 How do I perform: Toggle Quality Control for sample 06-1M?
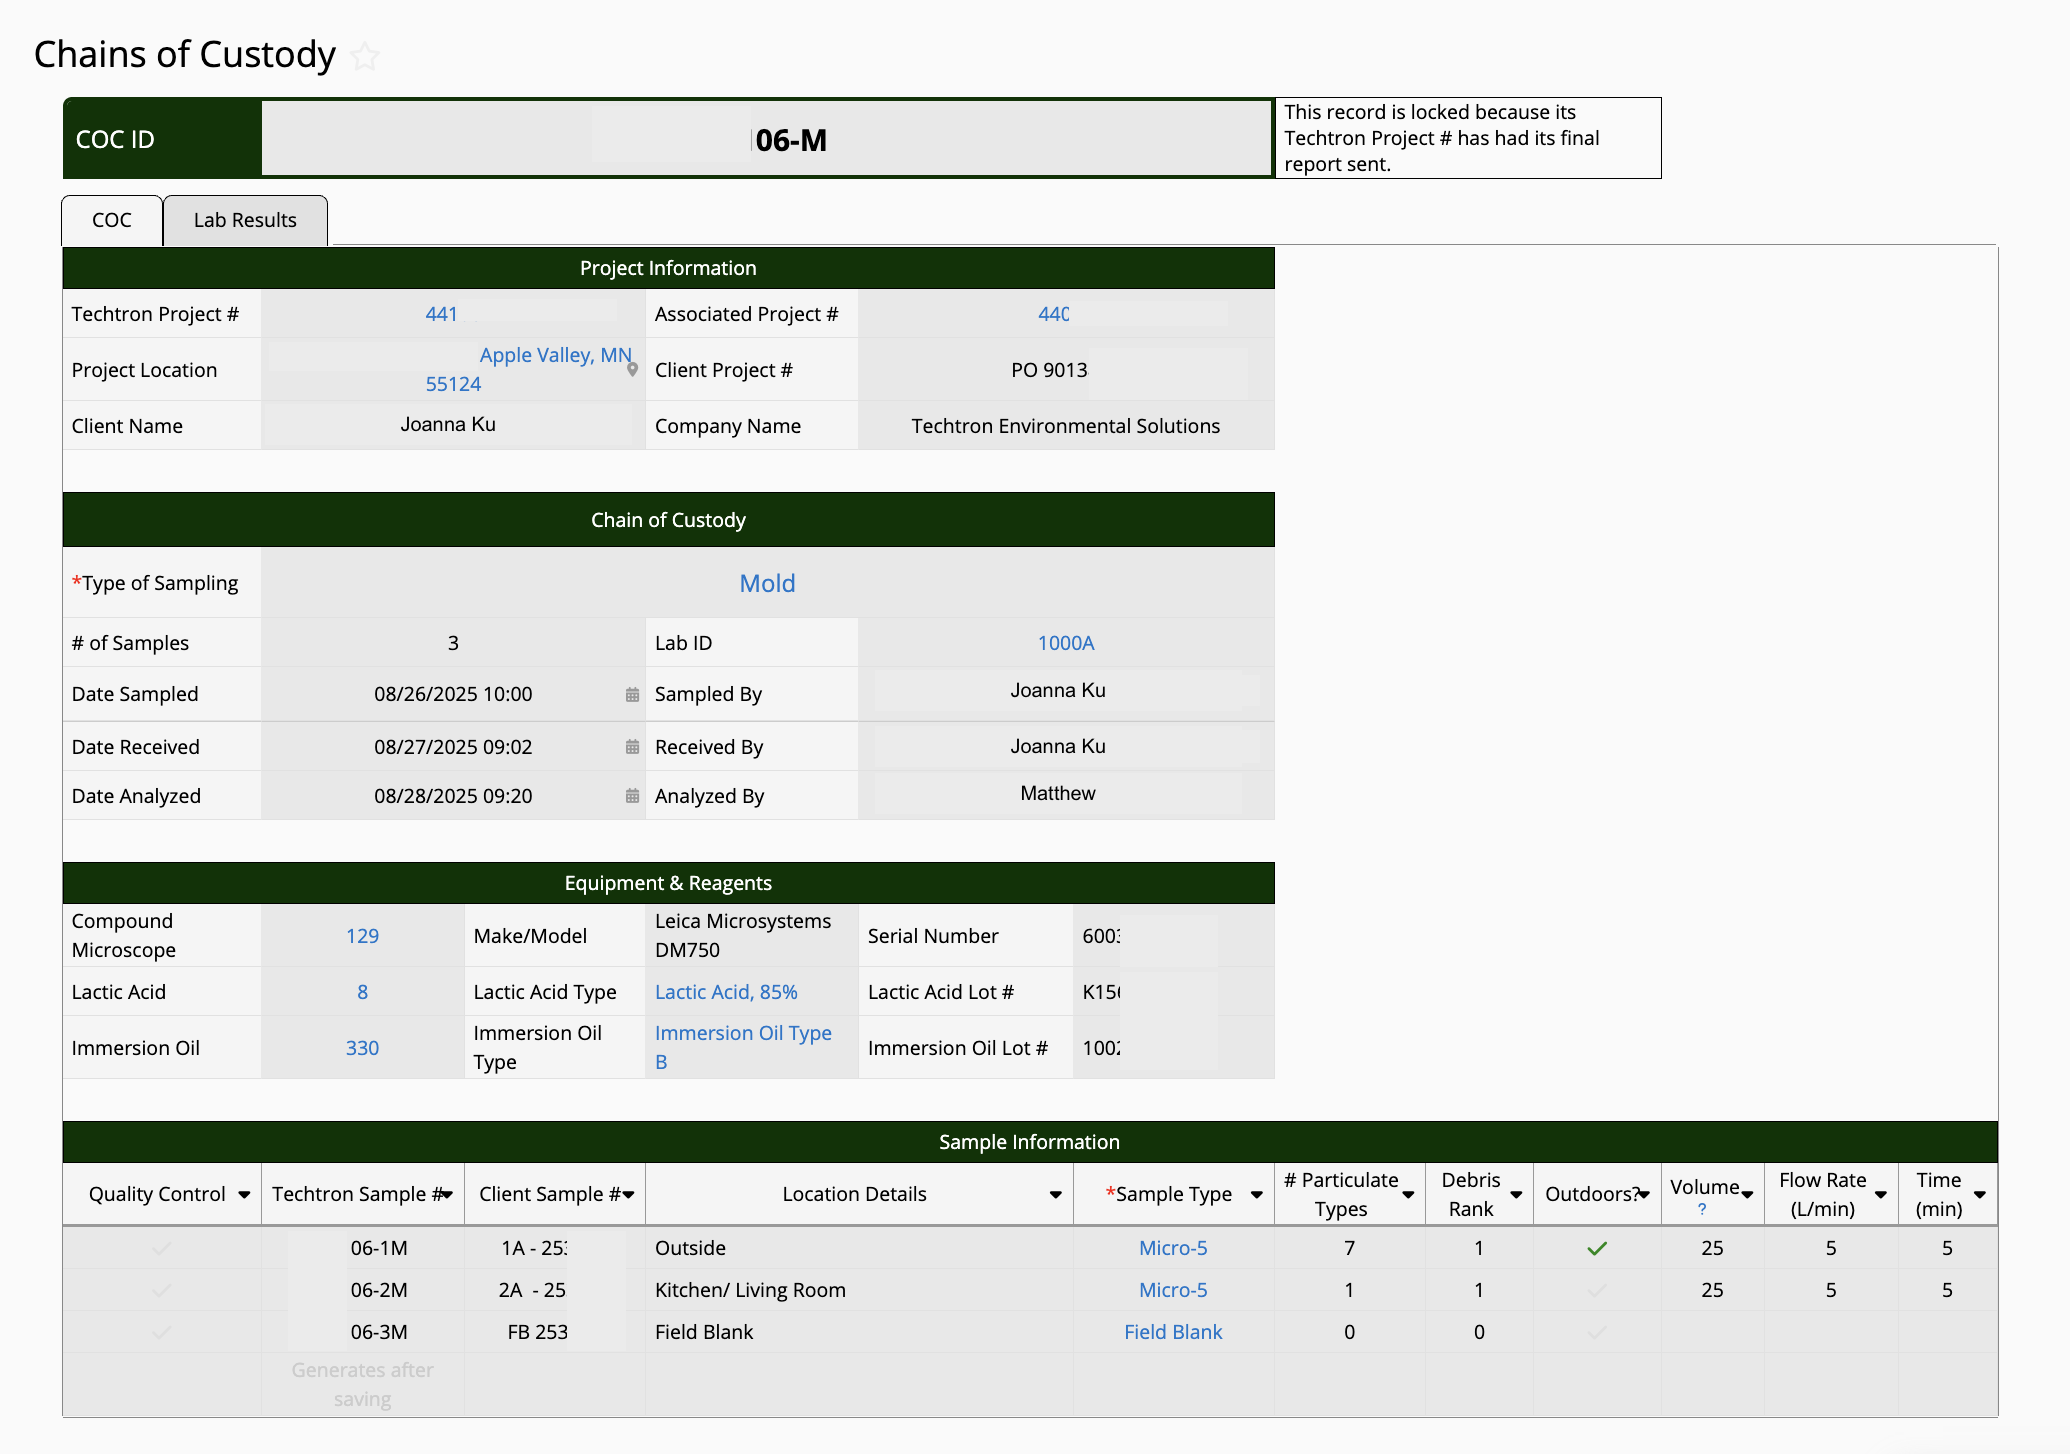click(x=161, y=1248)
